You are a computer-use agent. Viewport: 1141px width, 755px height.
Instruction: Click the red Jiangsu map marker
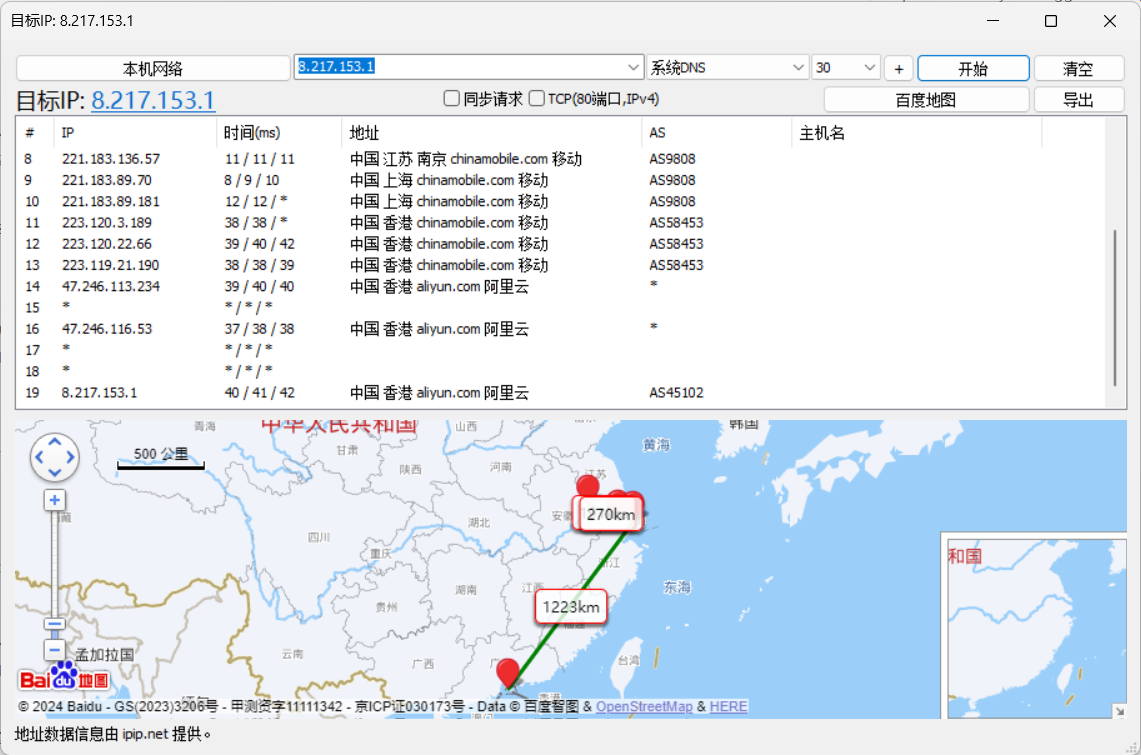(x=587, y=486)
